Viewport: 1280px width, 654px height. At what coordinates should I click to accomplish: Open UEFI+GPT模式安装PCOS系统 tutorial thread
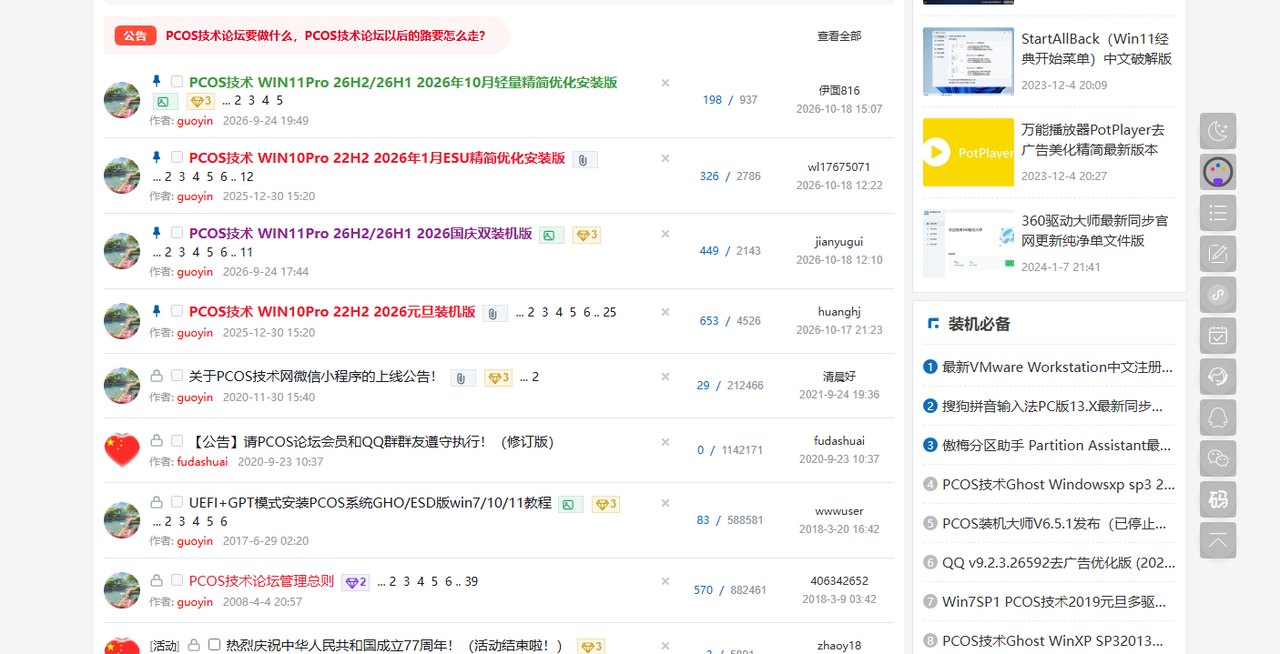coord(370,503)
